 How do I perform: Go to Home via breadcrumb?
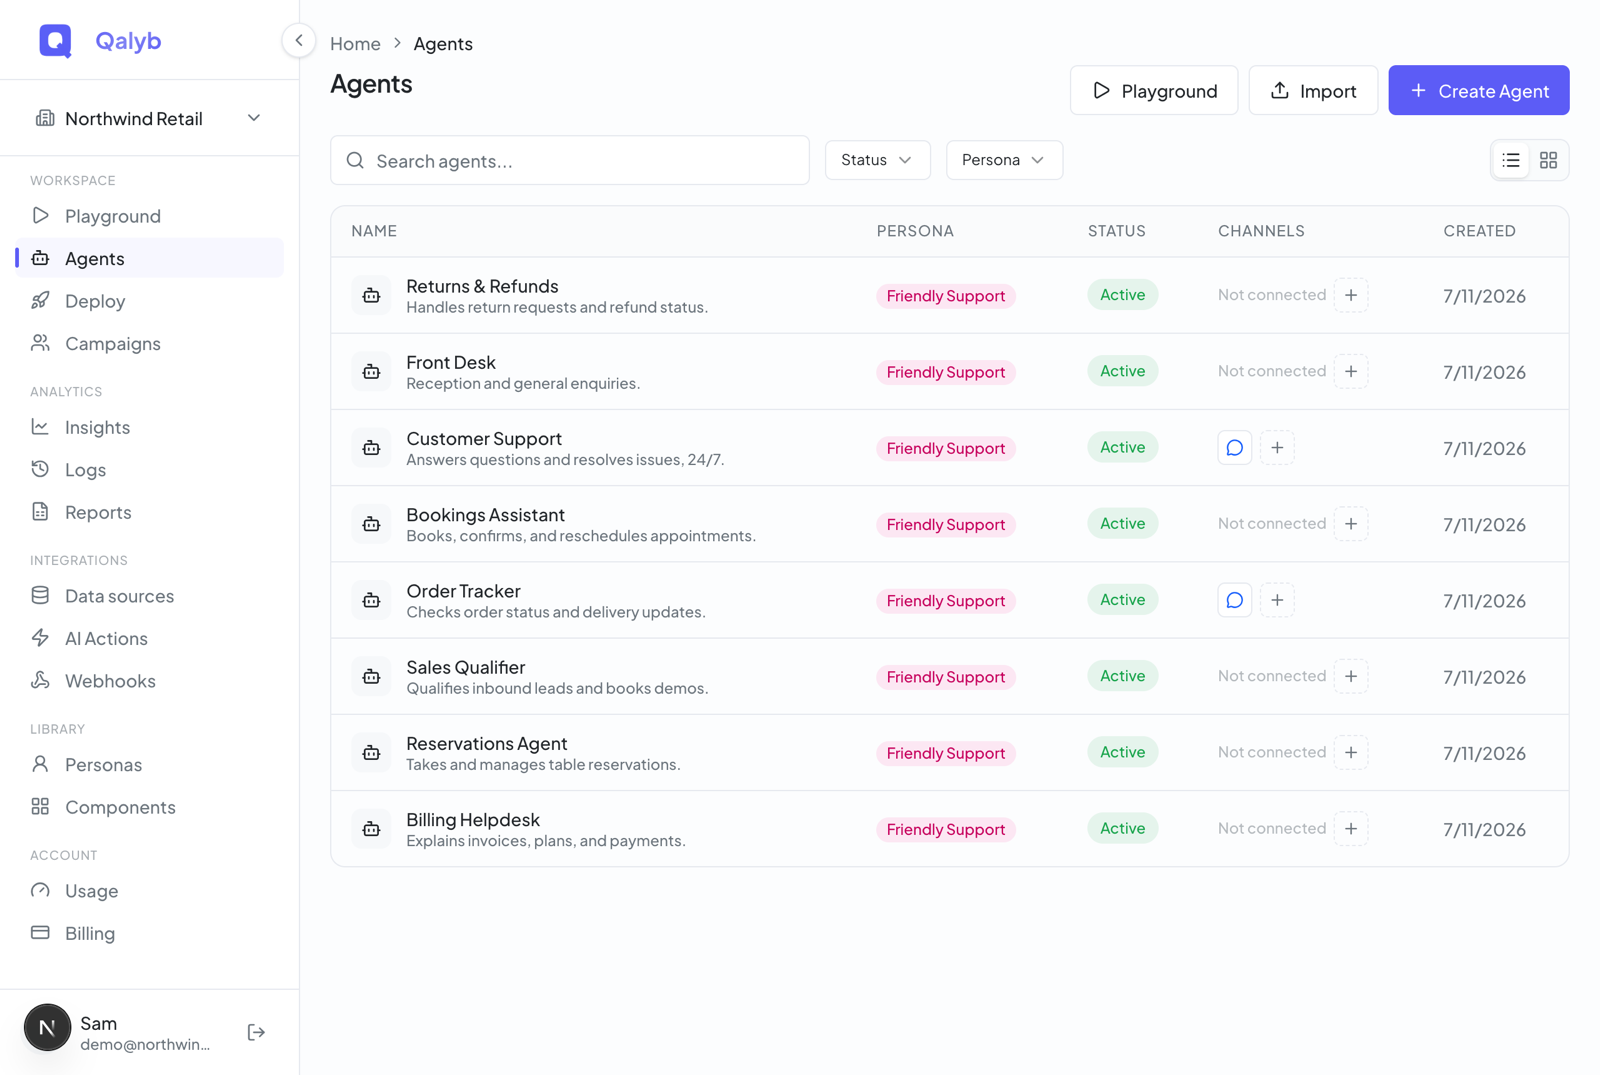tap(355, 44)
